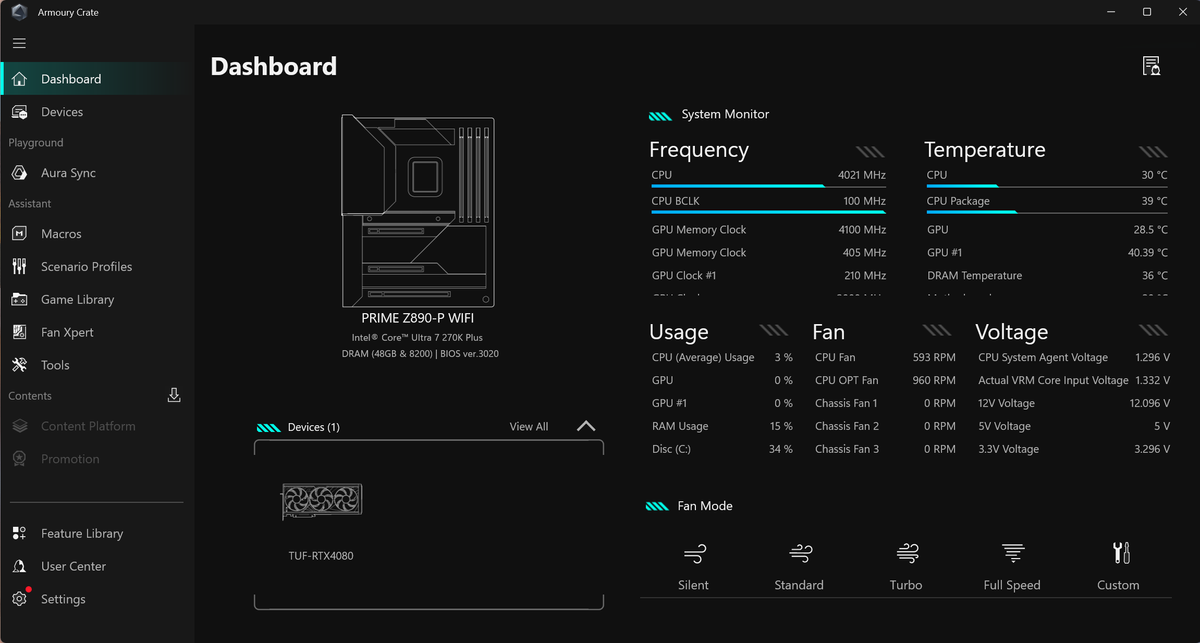Click the Voltage section header
The image size is (1200, 643).
1012,332
